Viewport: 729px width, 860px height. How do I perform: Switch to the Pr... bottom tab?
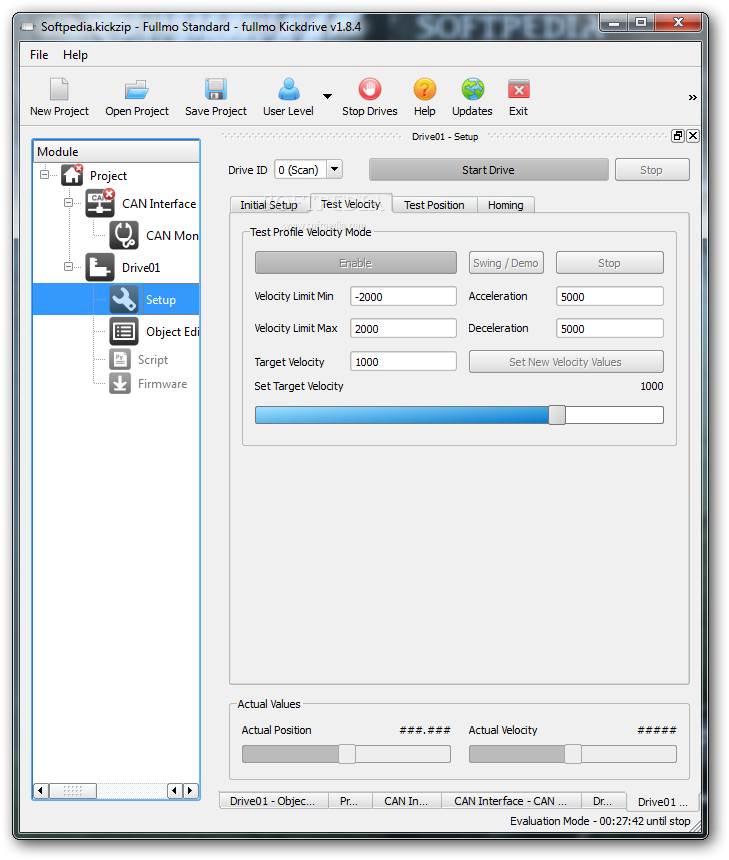349,801
